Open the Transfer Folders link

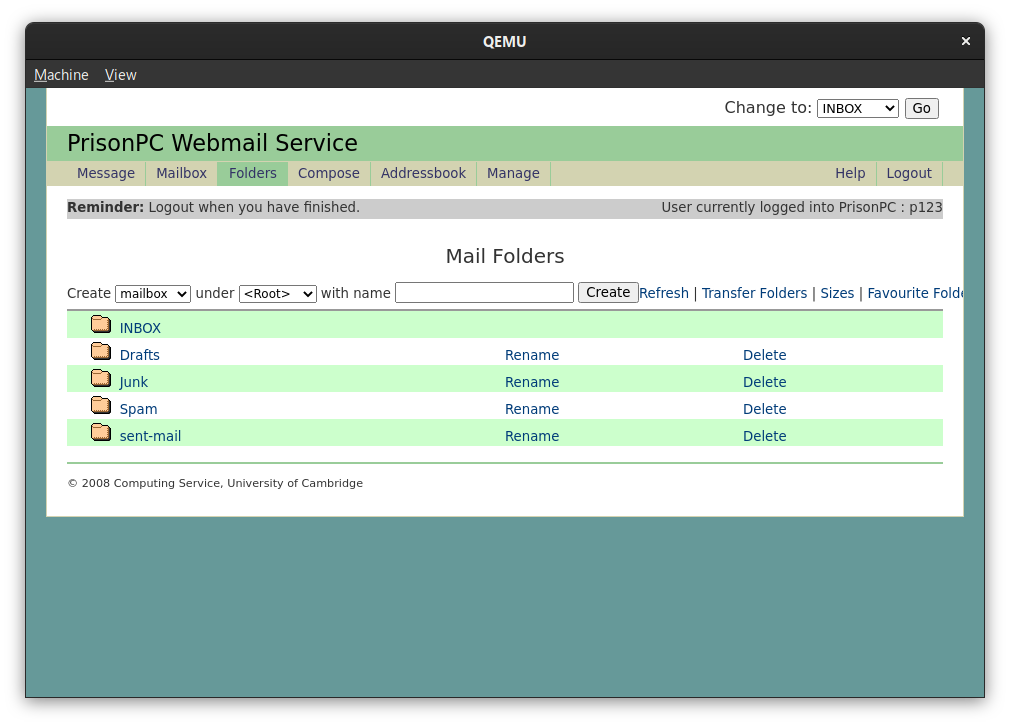tap(754, 293)
